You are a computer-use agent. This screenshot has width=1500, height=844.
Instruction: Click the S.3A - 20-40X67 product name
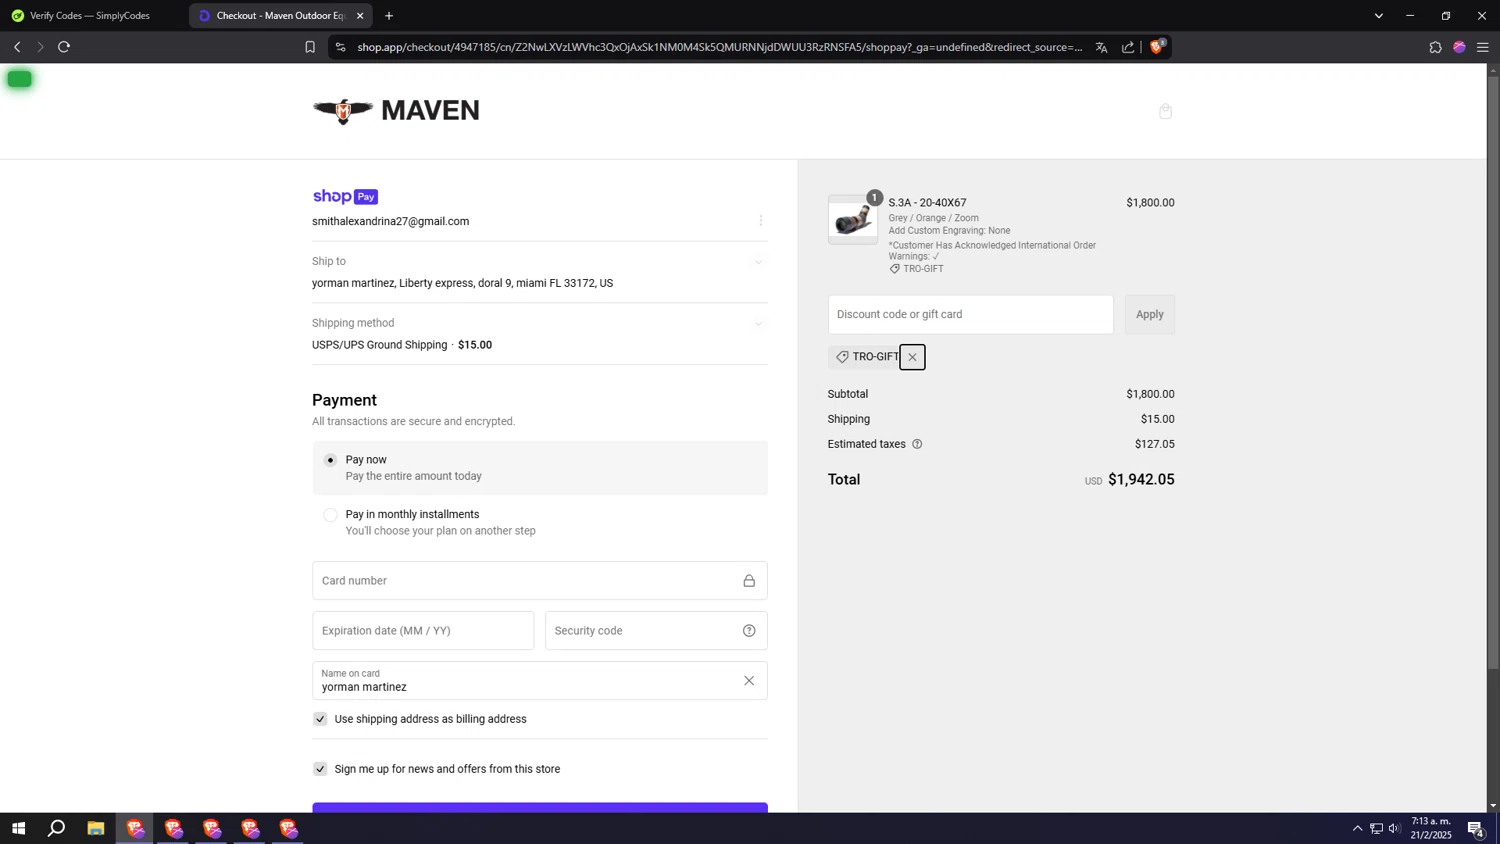tap(927, 203)
